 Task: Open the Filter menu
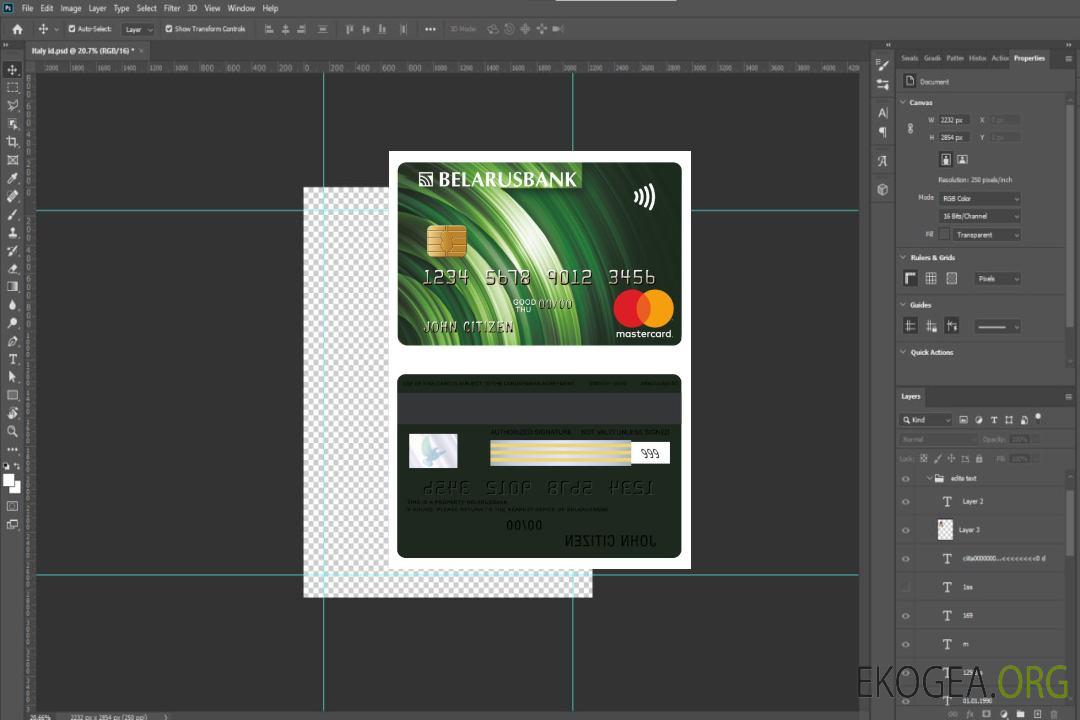click(172, 8)
